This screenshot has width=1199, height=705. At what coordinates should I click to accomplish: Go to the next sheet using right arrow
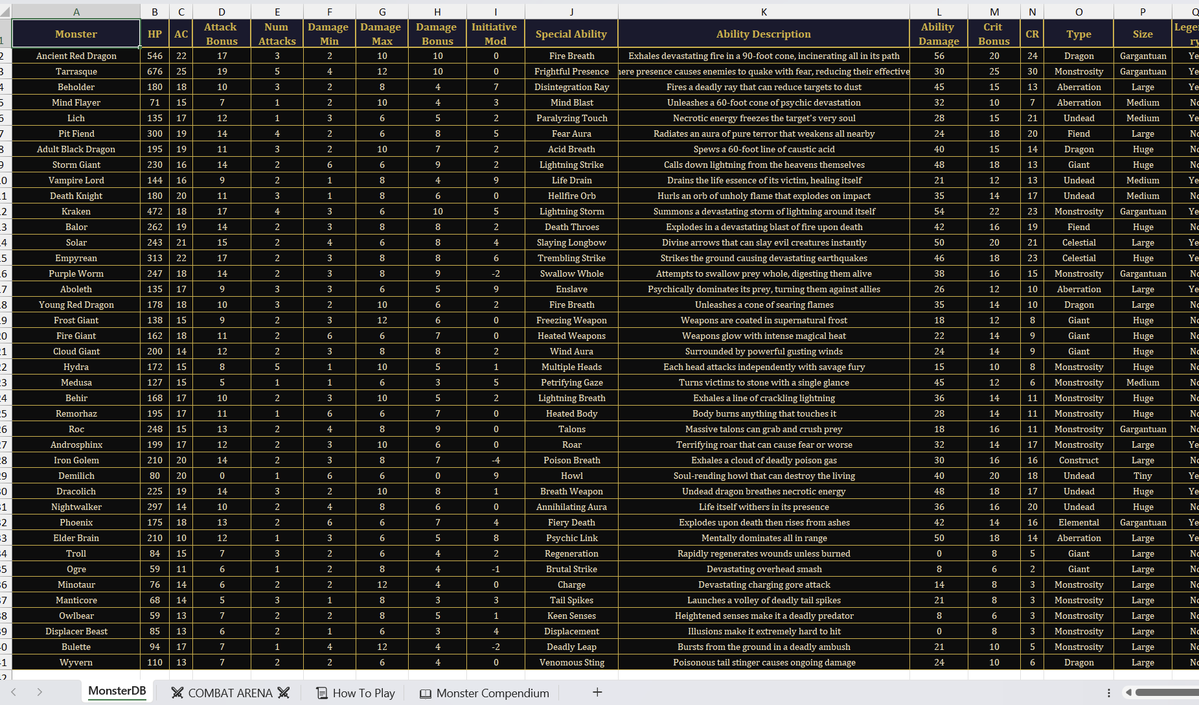(x=37, y=692)
